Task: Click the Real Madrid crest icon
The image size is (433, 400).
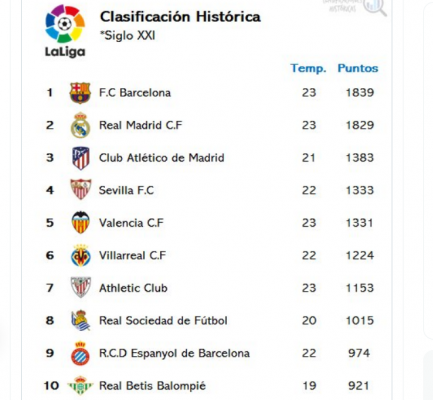Action: click(80, 125)
